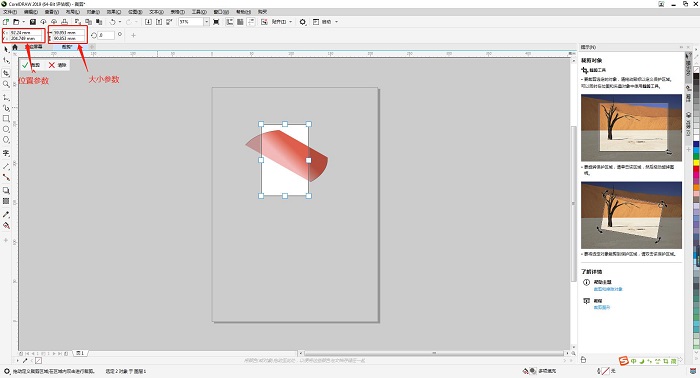The height and width of the screenshot is (378, 700).
Task: Switch to the Welcome screen tab
Action: tap(33, 47)
